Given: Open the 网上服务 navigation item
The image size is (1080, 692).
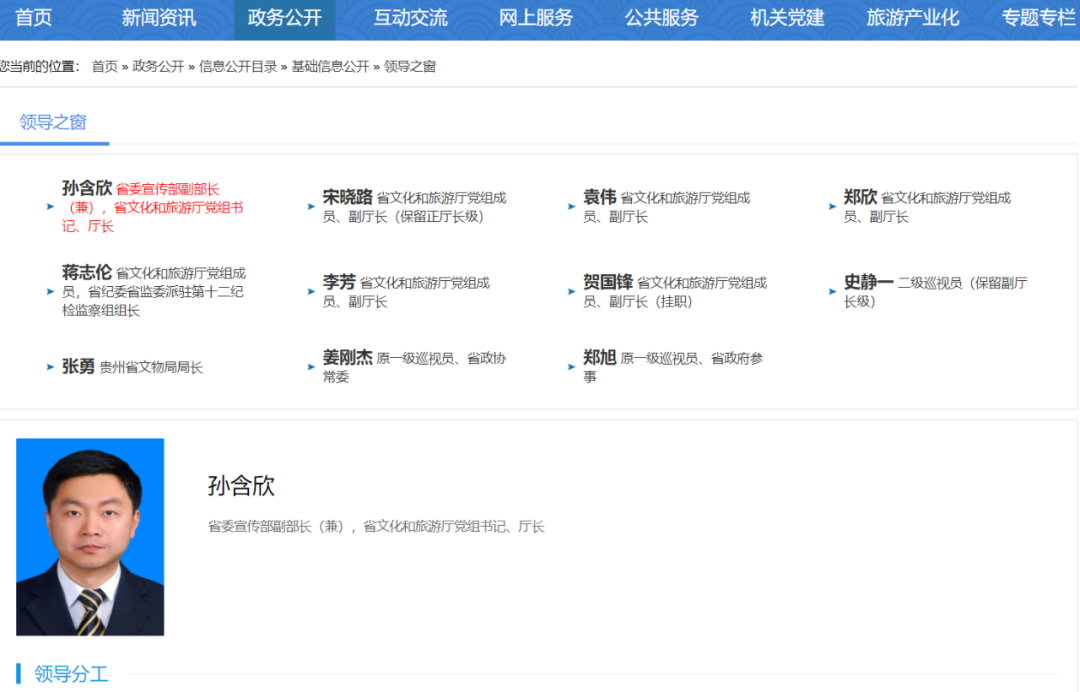Looking at the screenshot, I should click(x=536, y=17).
